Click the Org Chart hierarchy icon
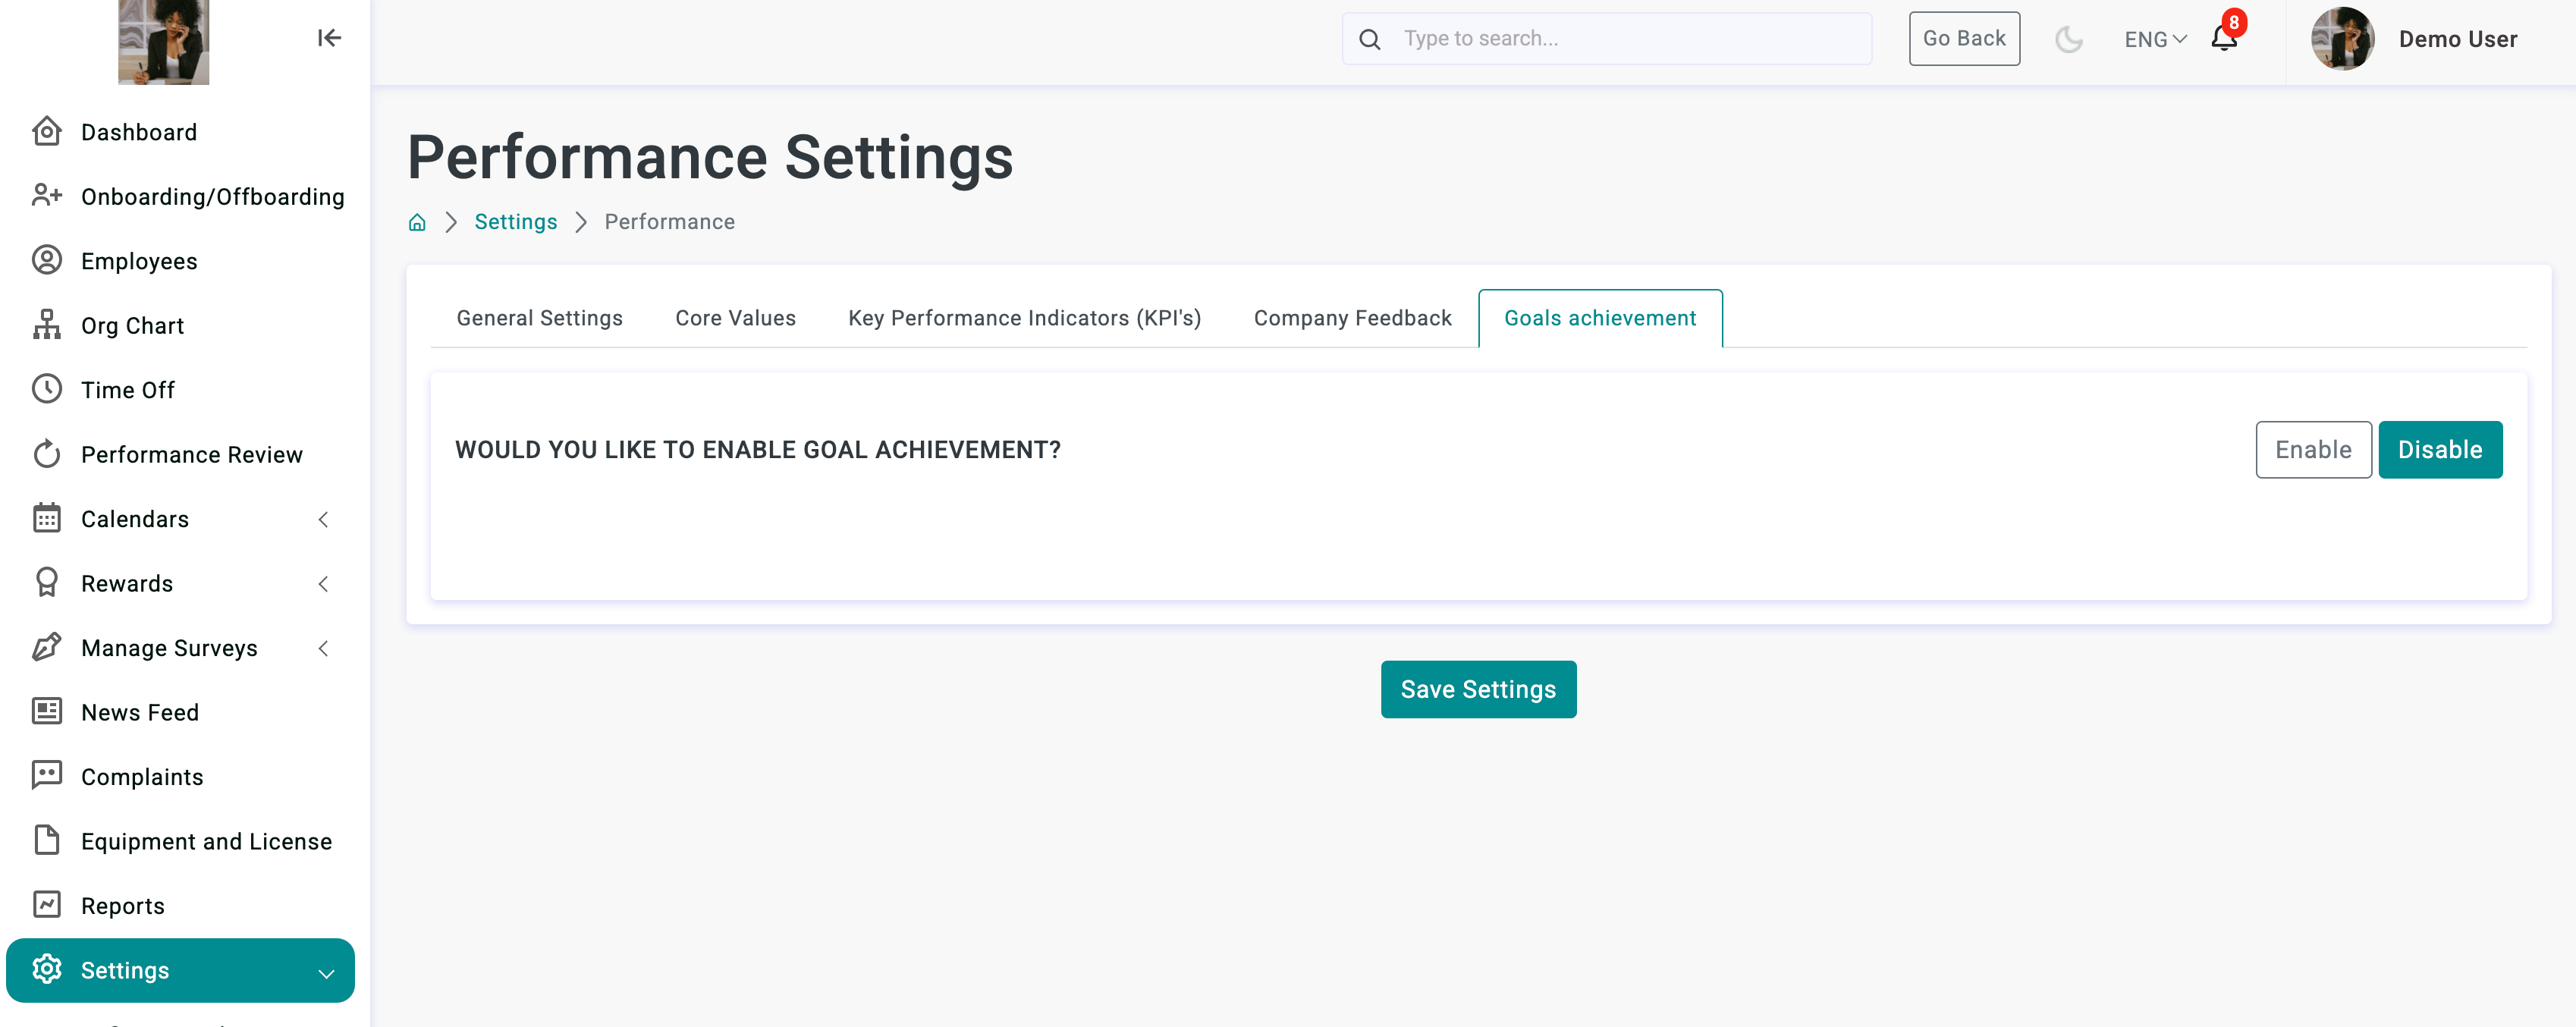 pyautogui.click(x=47, y=325)
